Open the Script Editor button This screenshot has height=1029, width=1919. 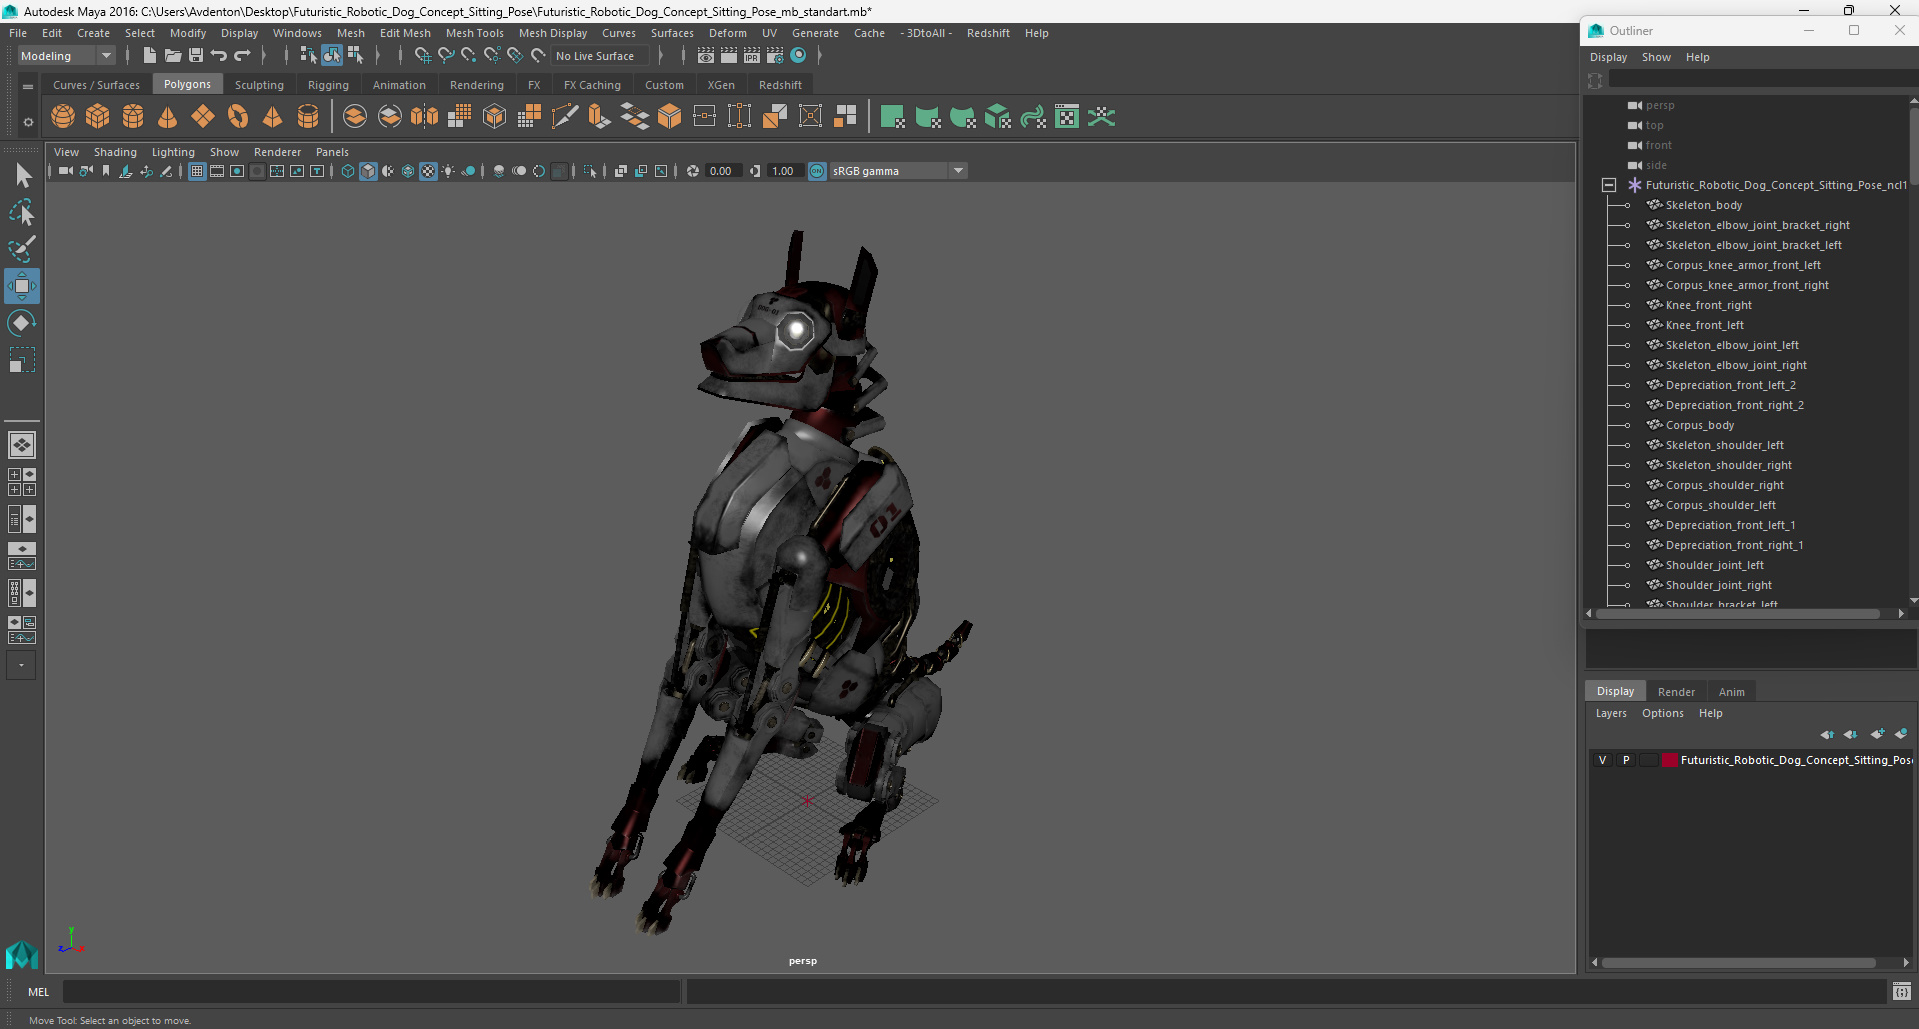pyautogui.click(x=1902, y=992)
